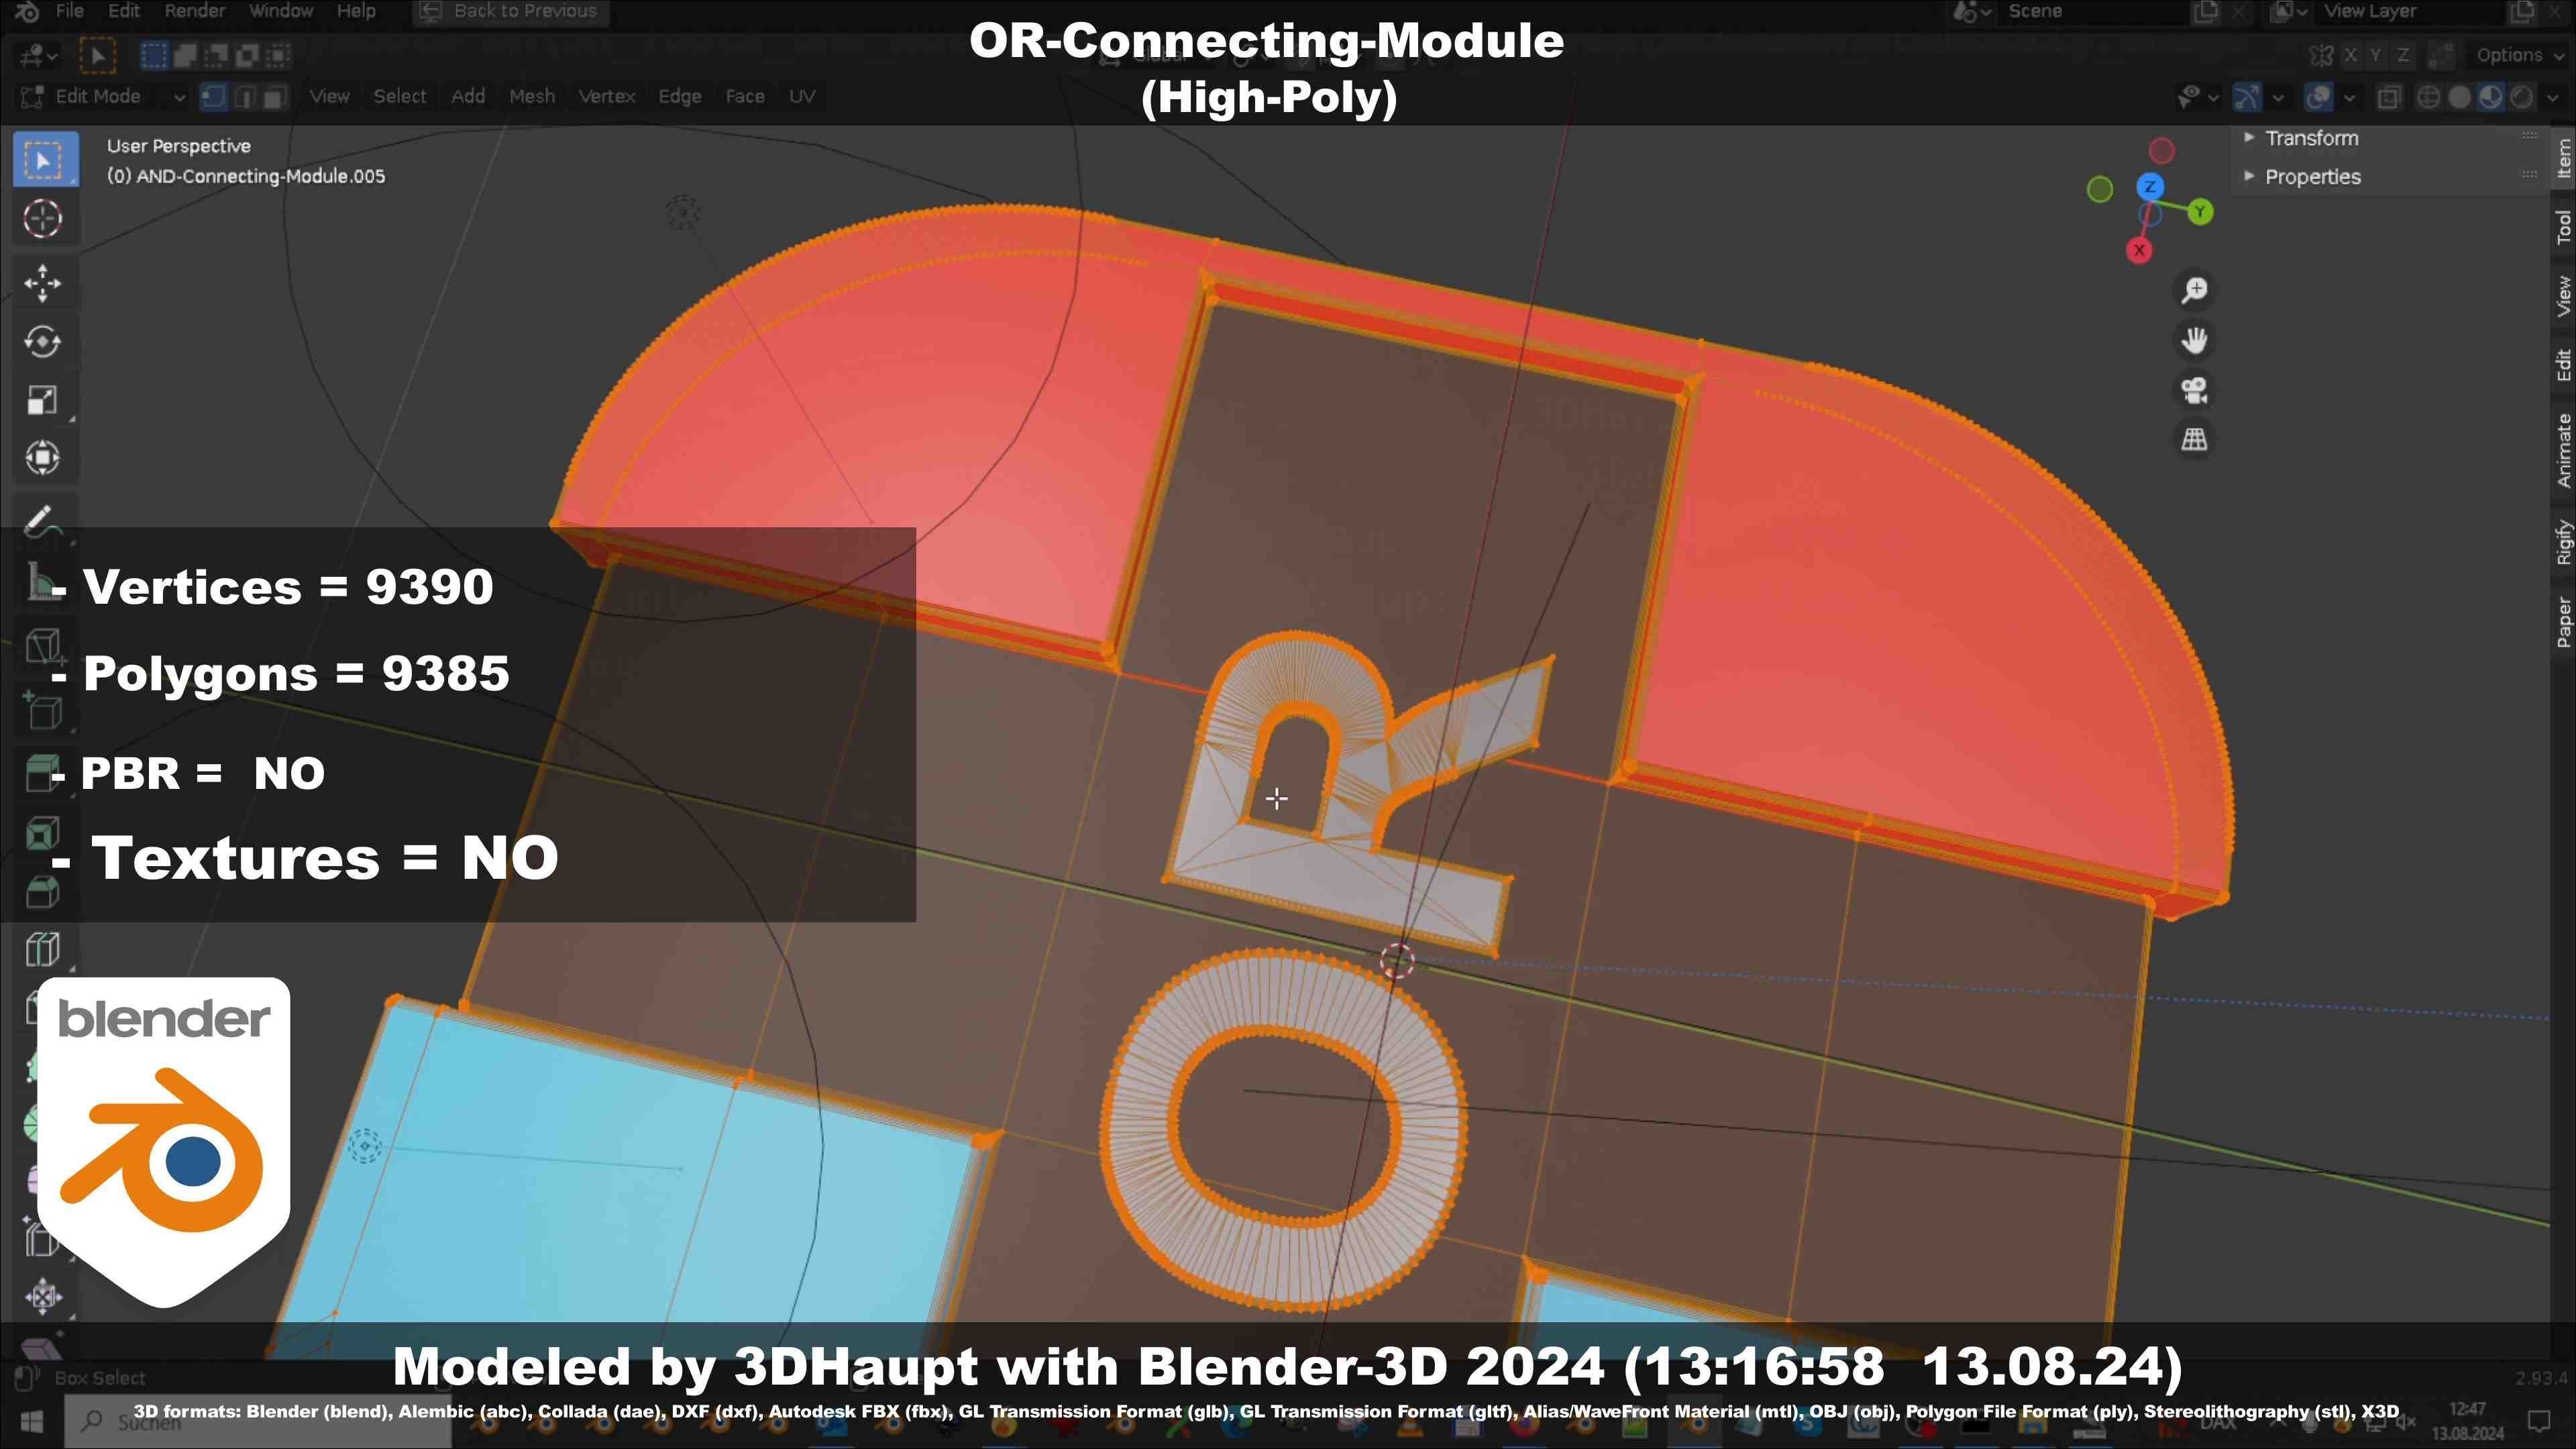Image resolution: width=2576 pixels, height=1449 pixels.
Task: Select the Scale tool
Action: (x=43, y=400)
